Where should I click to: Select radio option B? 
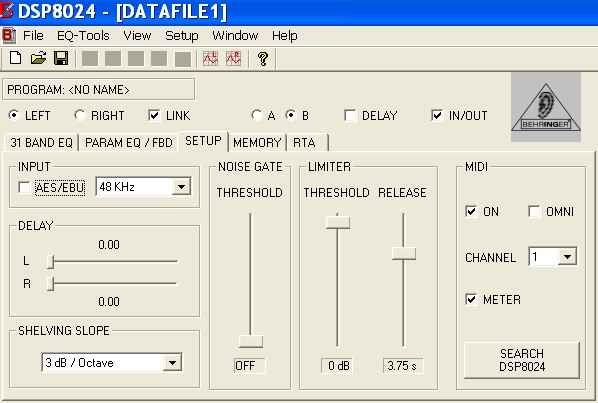[x=291, y=115]
